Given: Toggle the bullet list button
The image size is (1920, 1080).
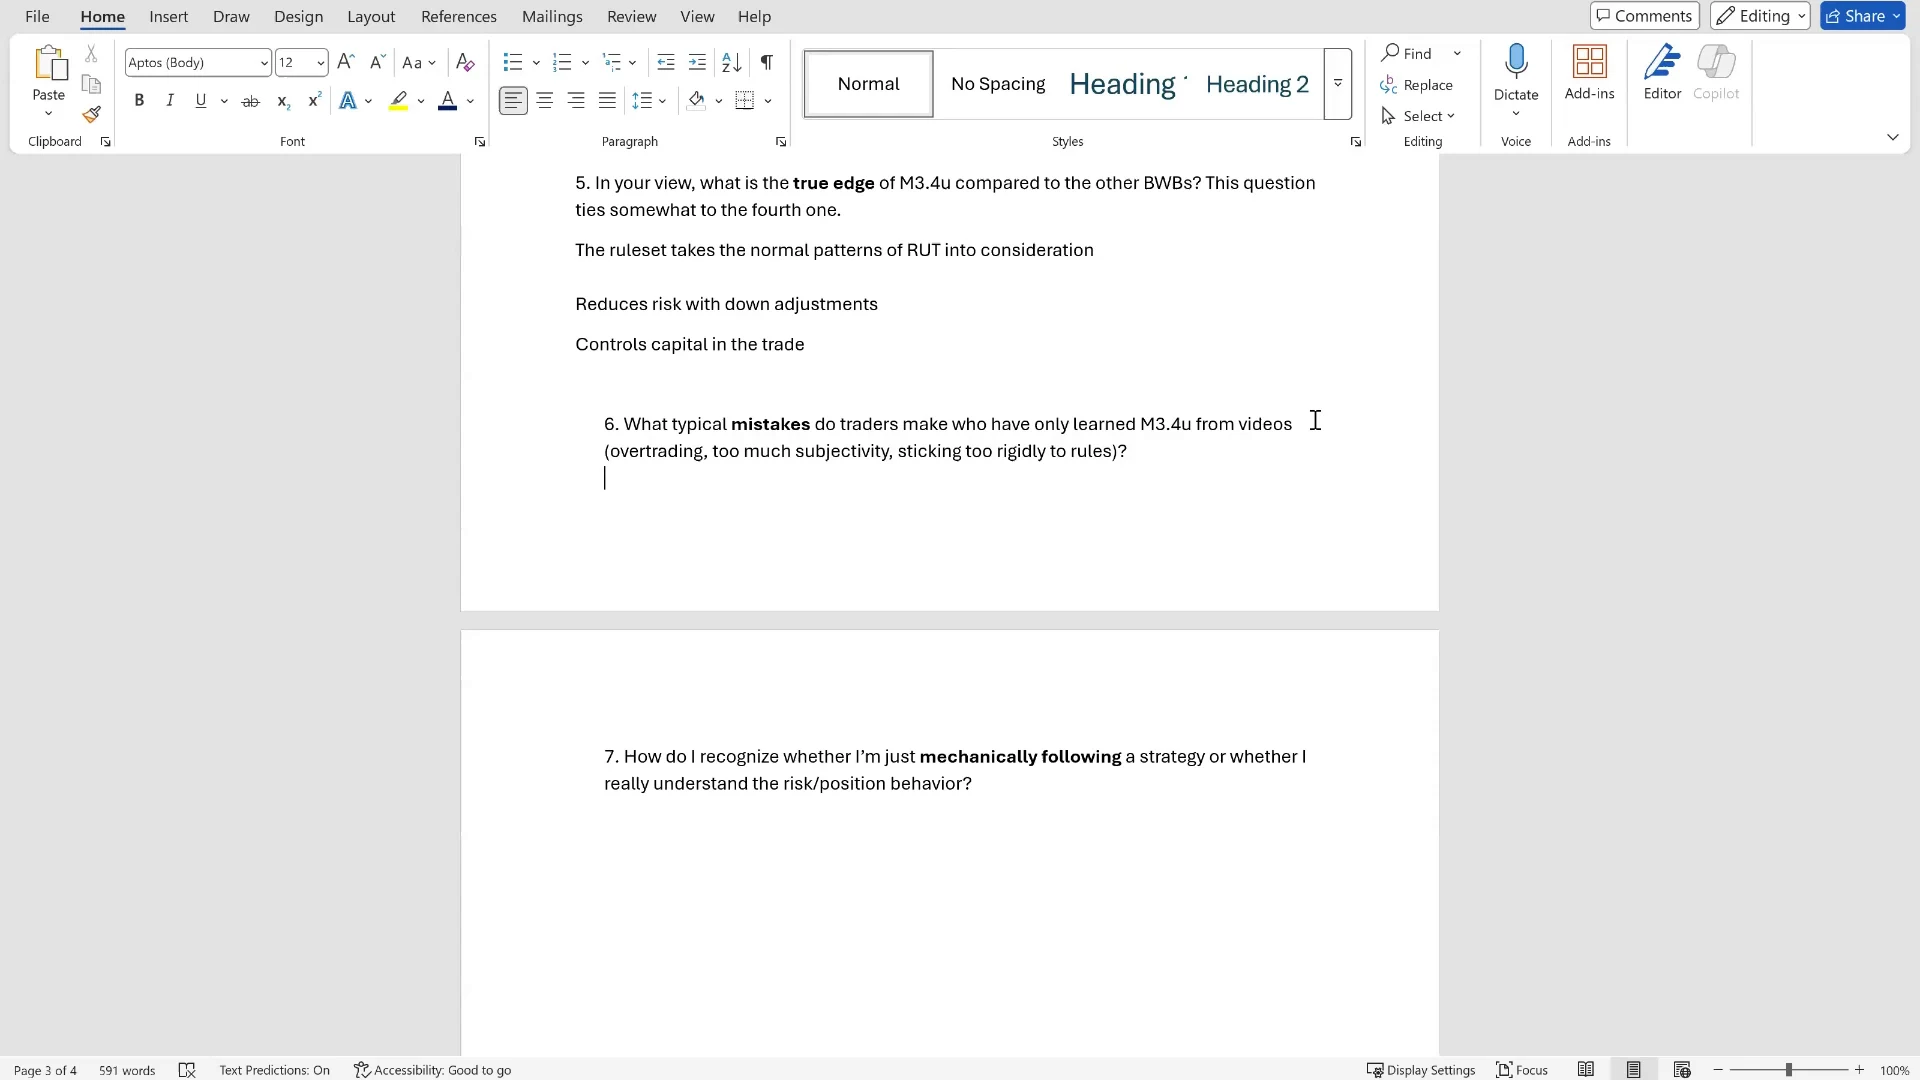Looking at the screenshot, I should click(513, 62).
